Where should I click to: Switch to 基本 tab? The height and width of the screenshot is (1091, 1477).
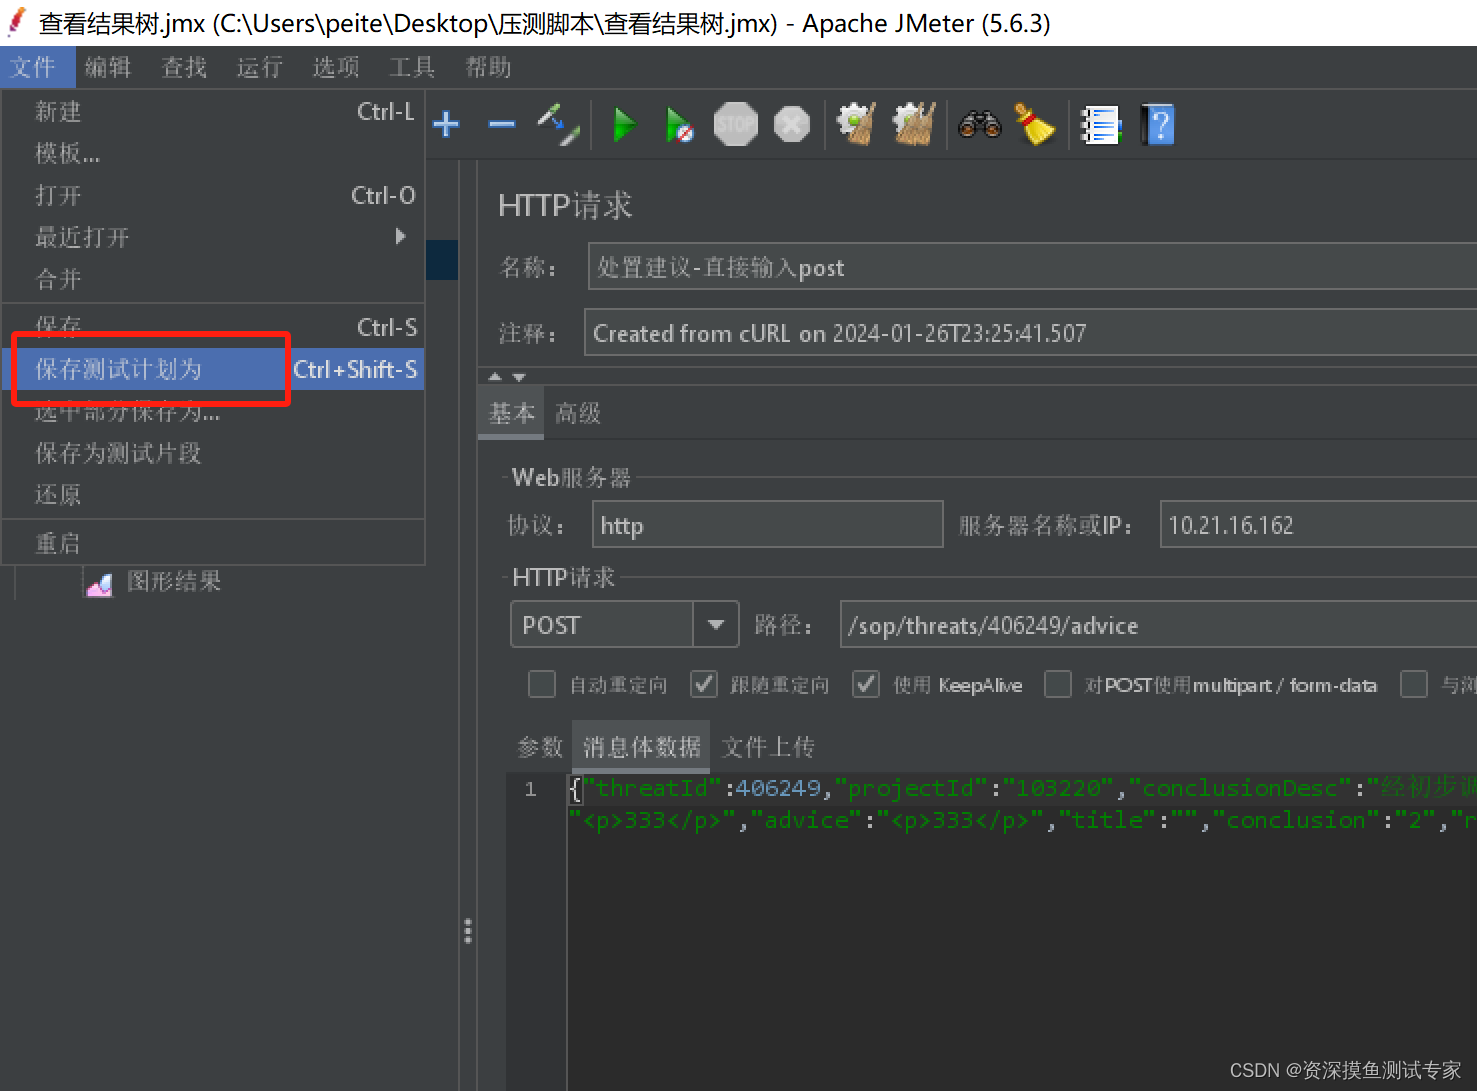pos(511,413)
